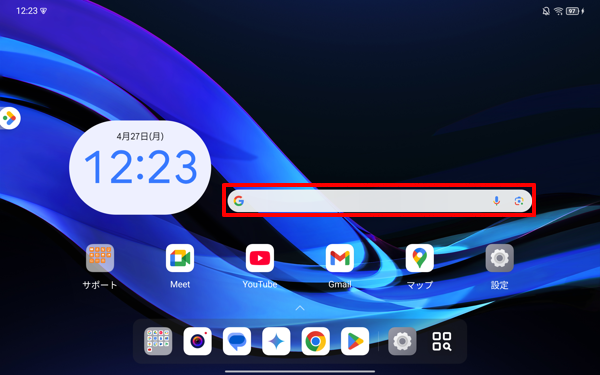Open the clock widget showing 12:23
Screen dimensions: 600x375
coord(140,168)
